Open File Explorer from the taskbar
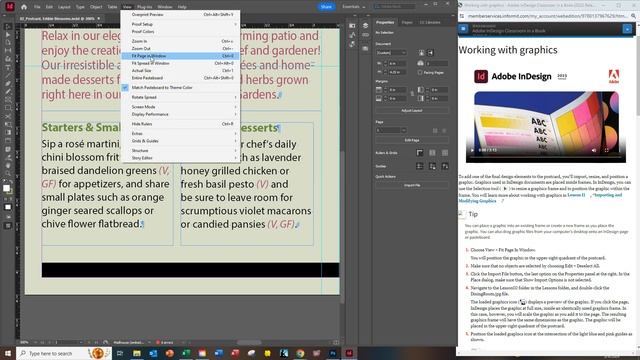The height and width of the screenshot is (360, 640). 137,353
